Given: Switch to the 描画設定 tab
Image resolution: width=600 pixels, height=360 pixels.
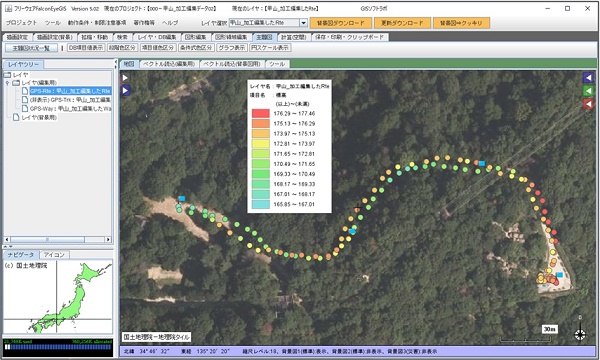Looking at the screenshot, I should [x=17, y=37].
